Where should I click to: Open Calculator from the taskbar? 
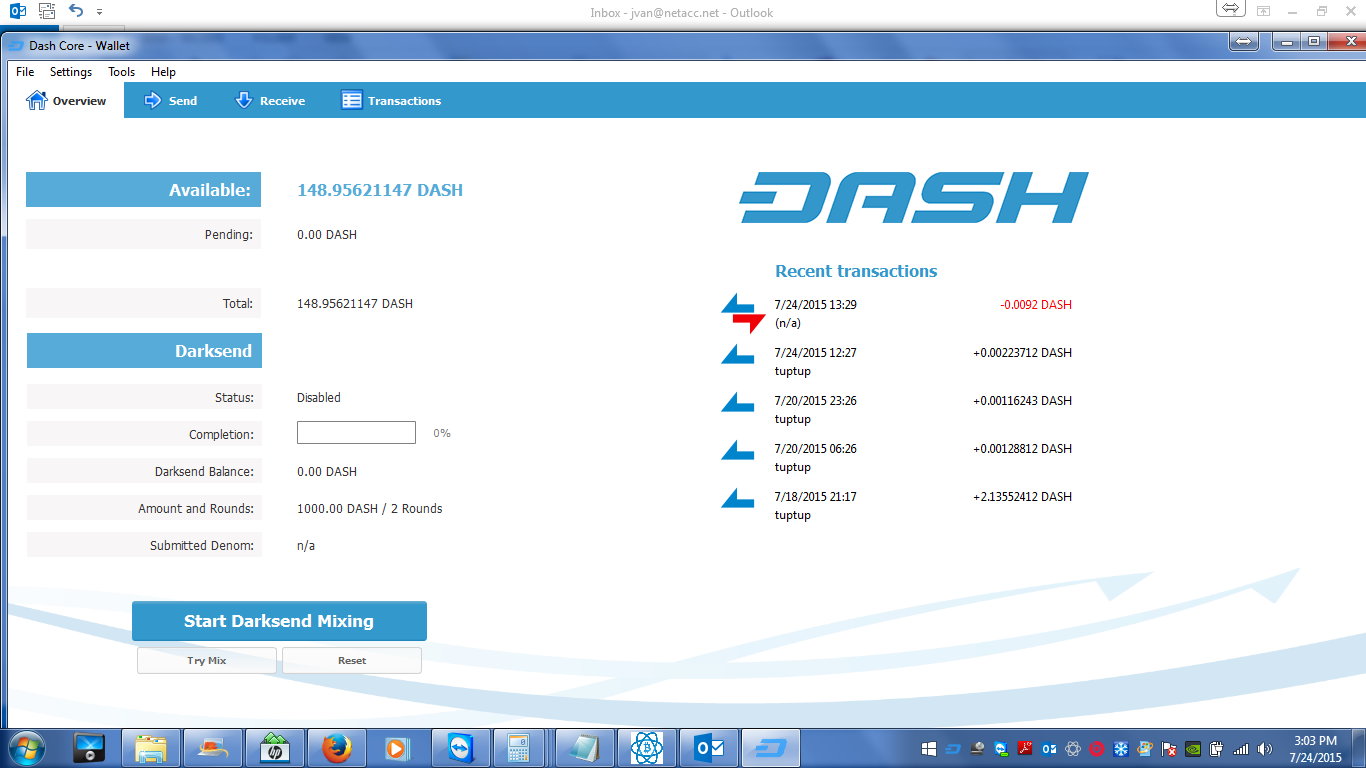[x=519, y=748]
